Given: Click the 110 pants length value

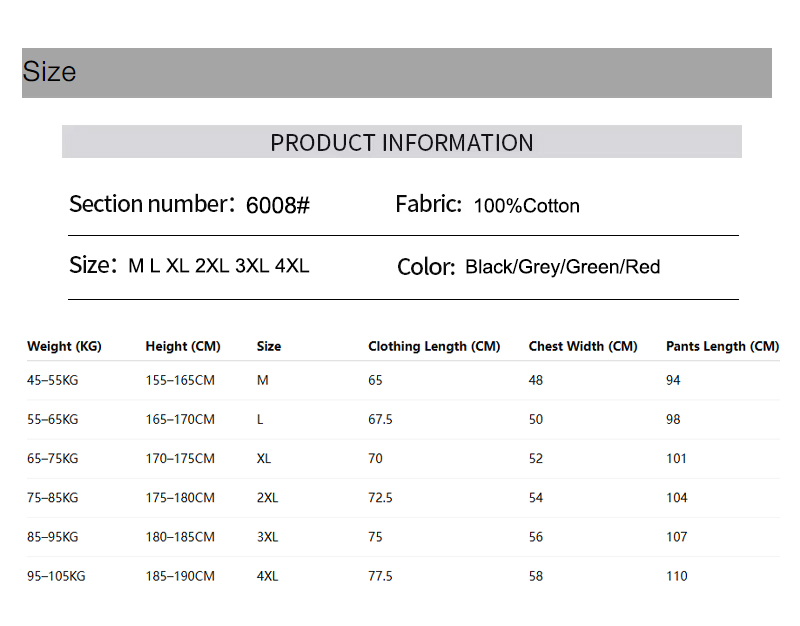Looking at the screenshot, I should (676, 576).
